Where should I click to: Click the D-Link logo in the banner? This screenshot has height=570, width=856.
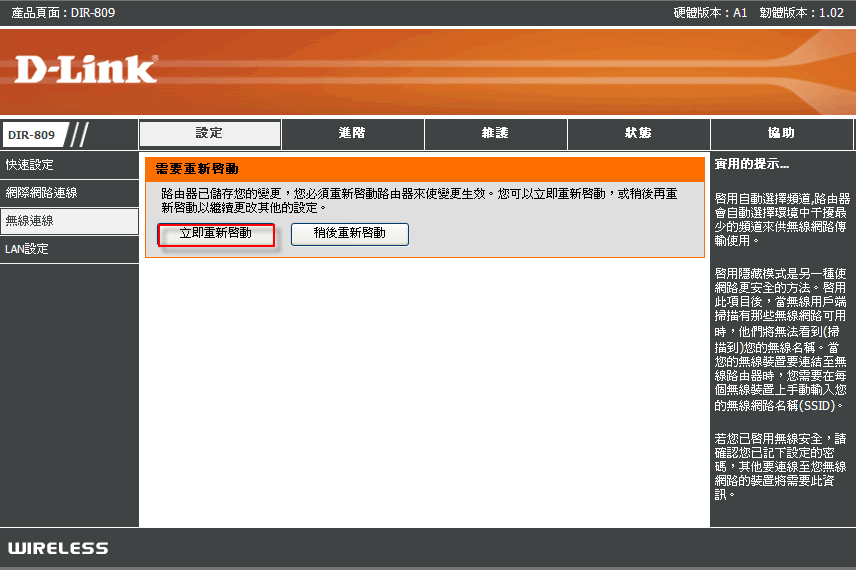point(86,69)
